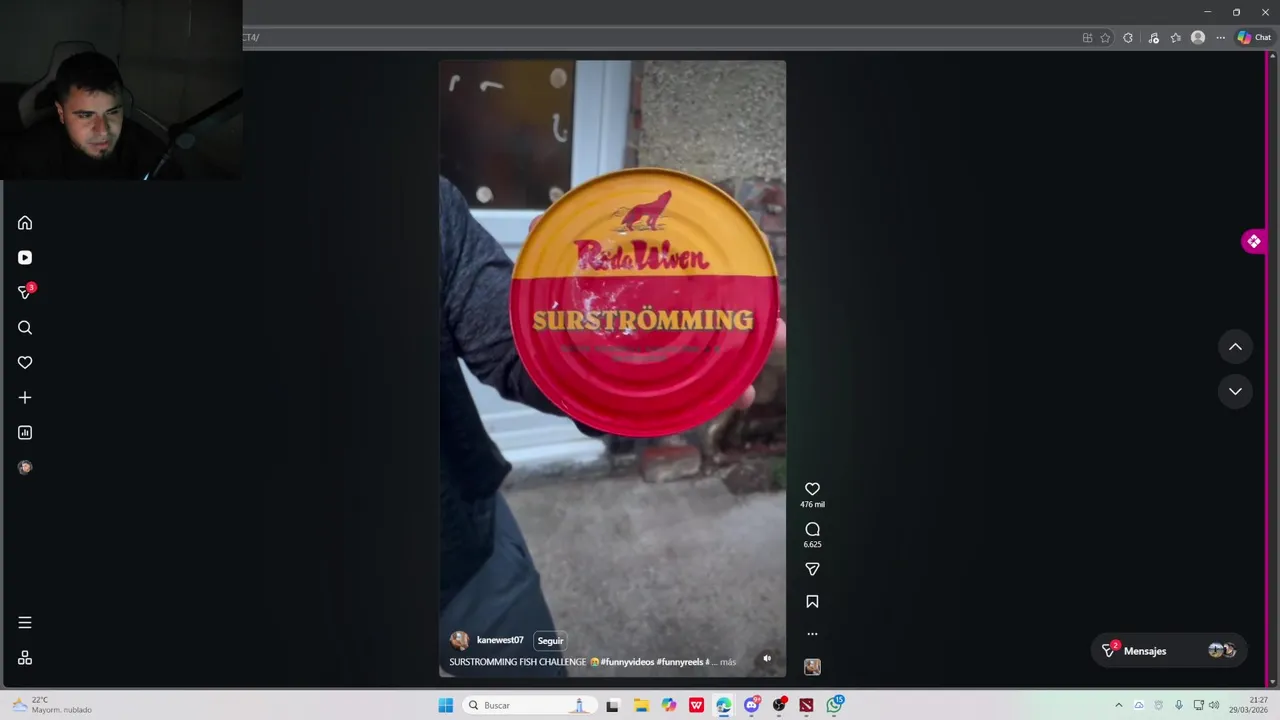Open Copilot app from taskbar

(669, 705)
